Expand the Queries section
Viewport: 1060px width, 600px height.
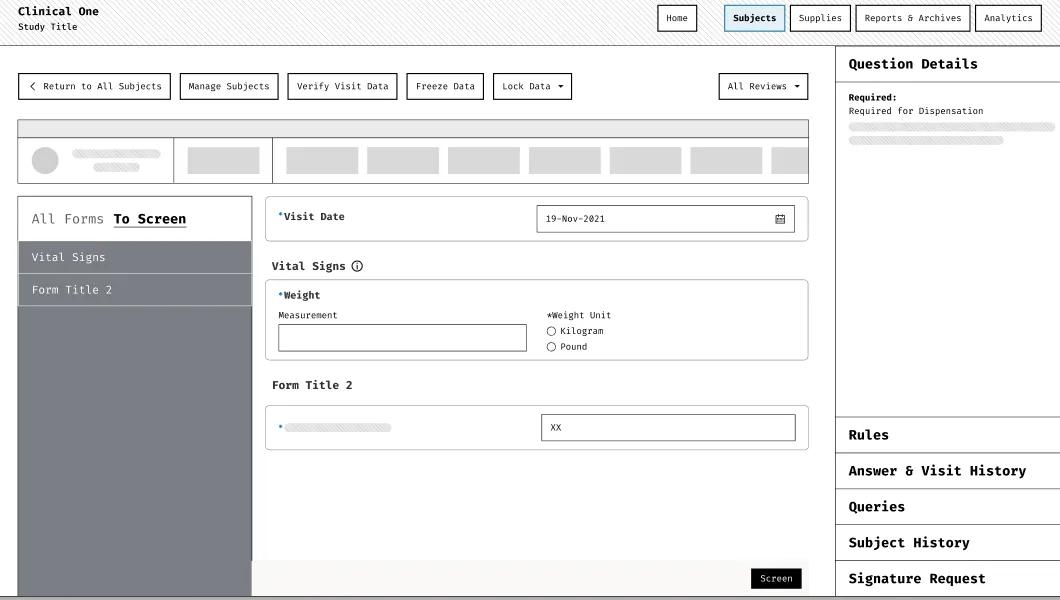pyautogui.click(x=948, y=507)
